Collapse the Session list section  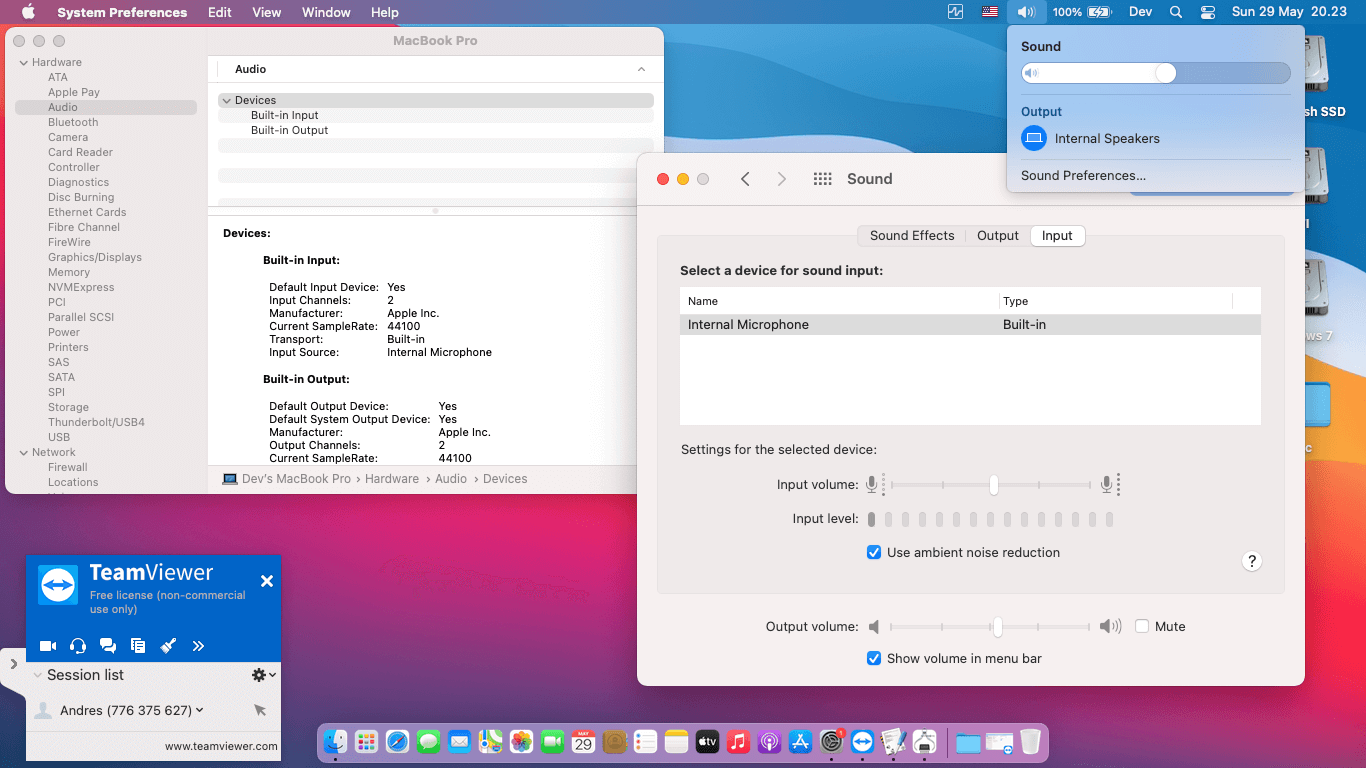pos(37,675)
